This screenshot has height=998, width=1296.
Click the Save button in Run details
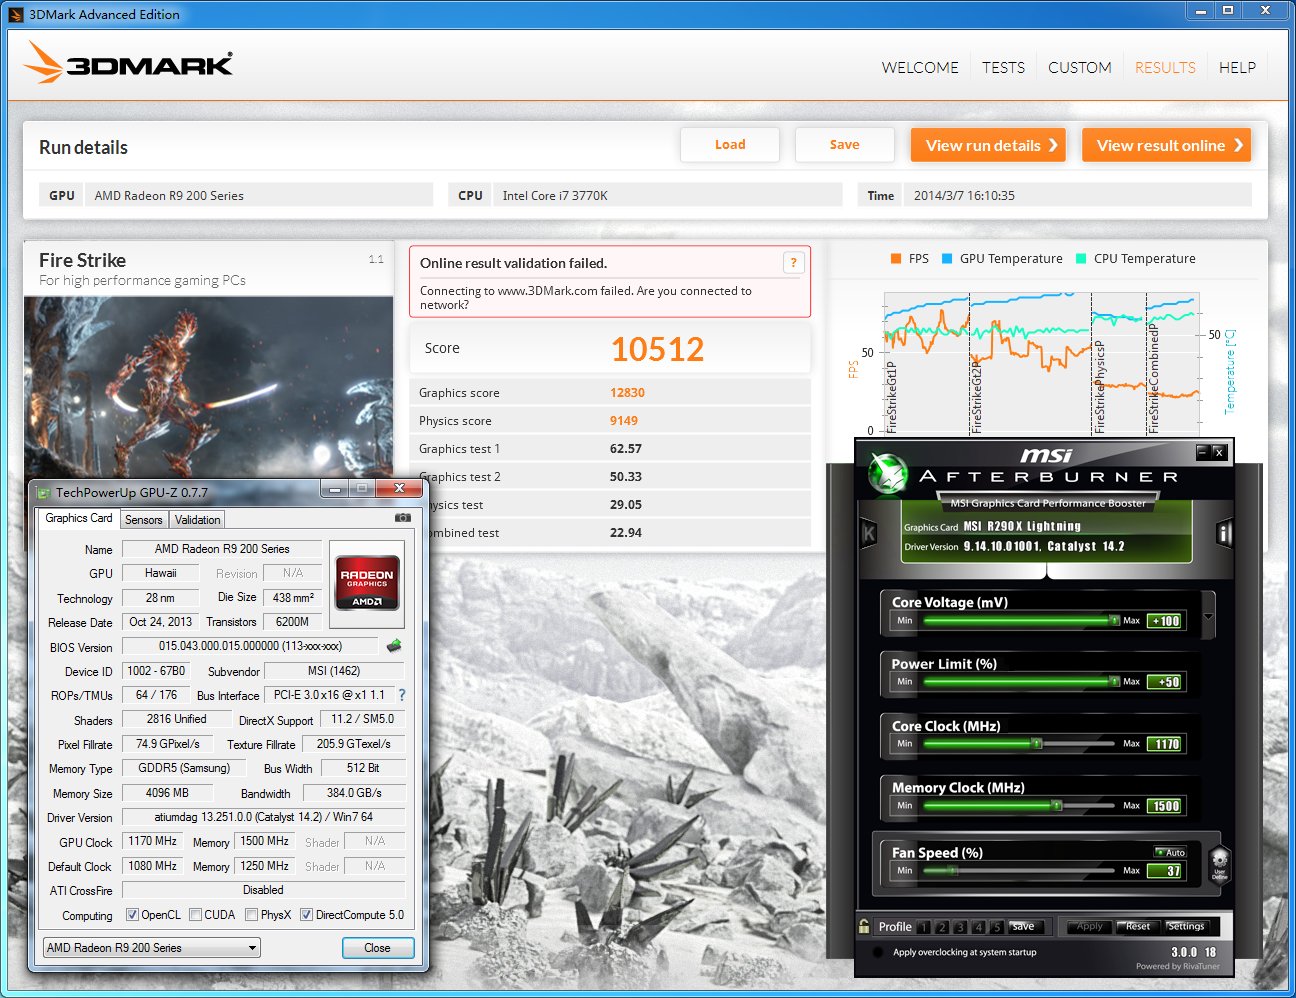tap(844, 144)
